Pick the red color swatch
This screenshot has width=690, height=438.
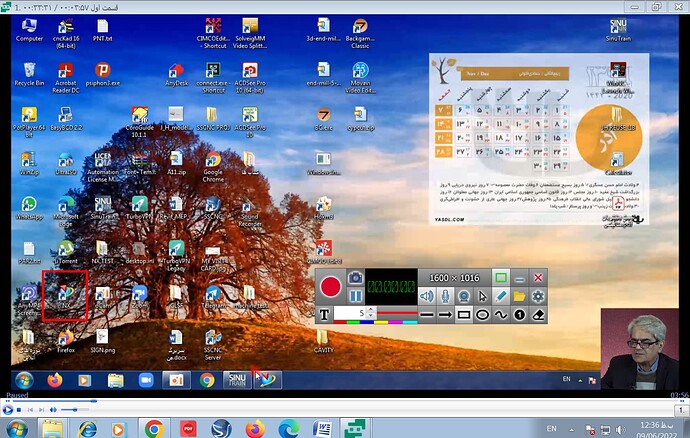tap(340, 322)
